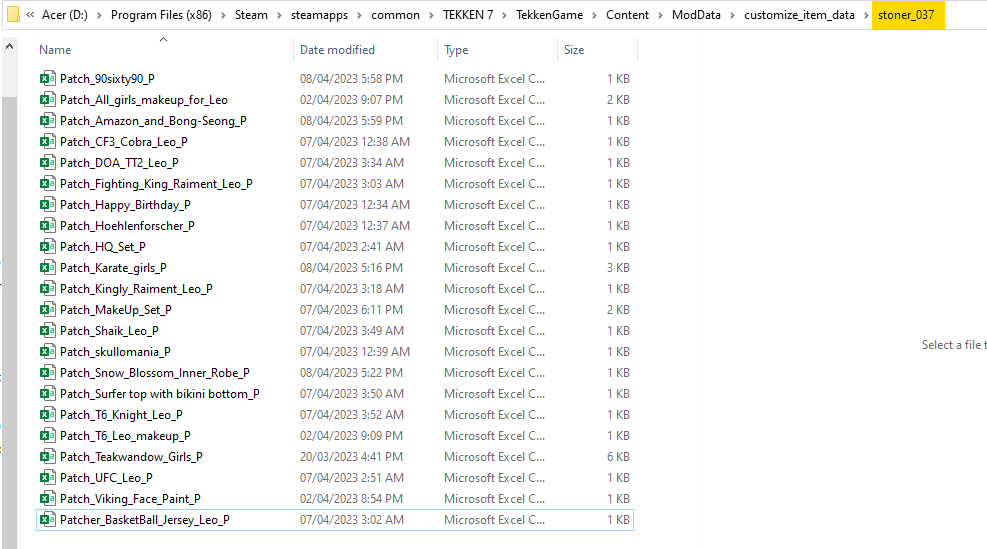Sort files by the Name column header
This screenshot has height=549, width=987.
coord(55,50)
